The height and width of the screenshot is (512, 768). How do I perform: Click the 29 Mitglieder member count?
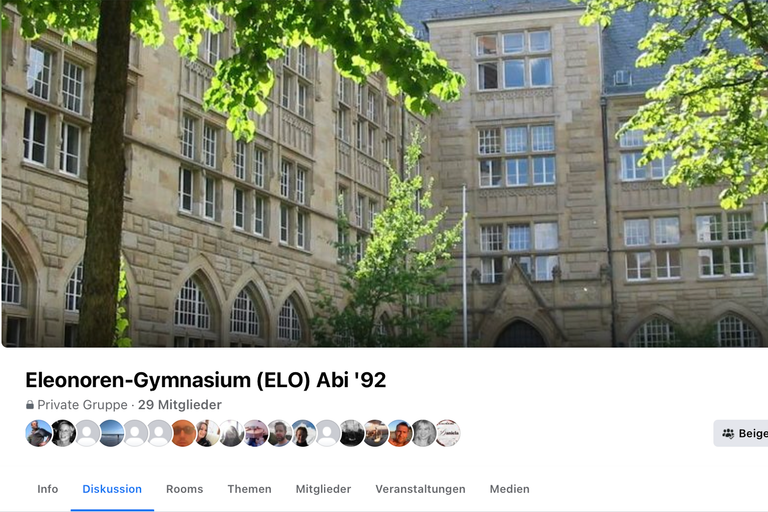click(180, 405)
